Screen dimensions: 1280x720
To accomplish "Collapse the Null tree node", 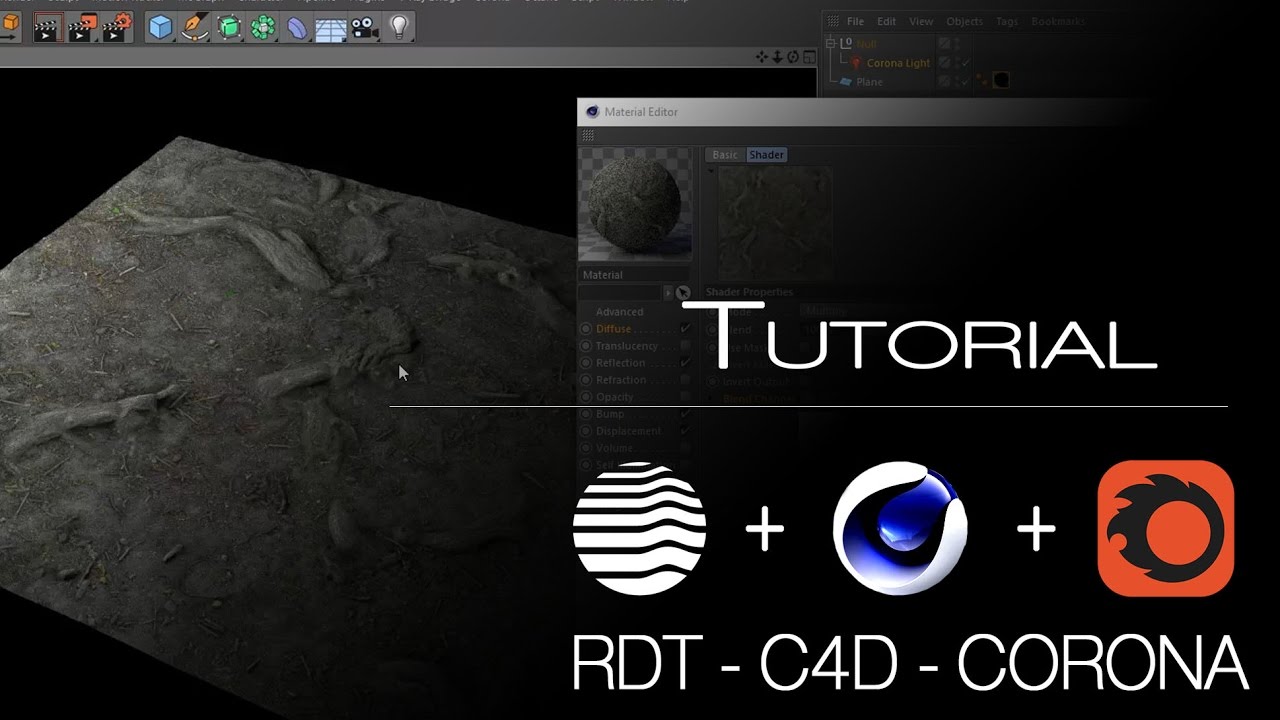I will pyautogui.click(x=832, y=43).
